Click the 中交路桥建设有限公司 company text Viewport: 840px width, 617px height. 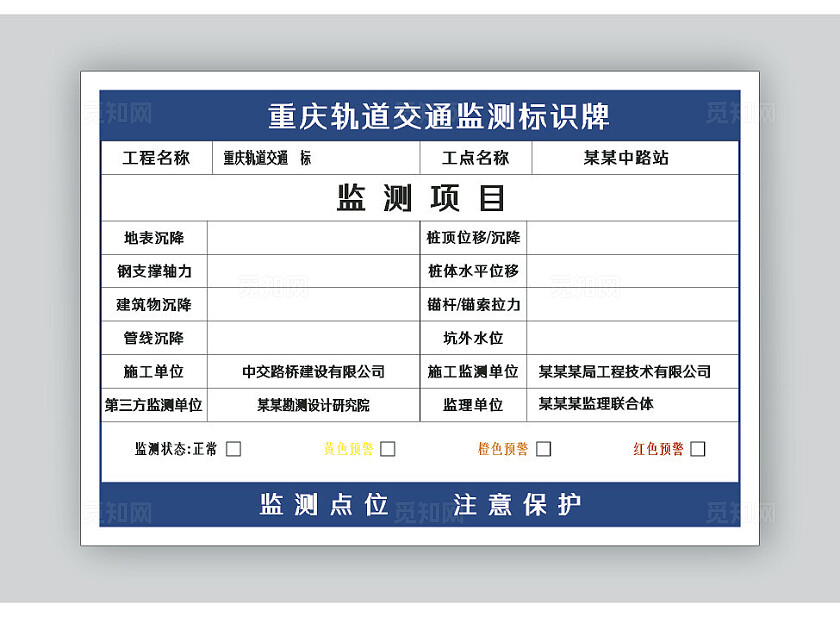click(312, 372)
